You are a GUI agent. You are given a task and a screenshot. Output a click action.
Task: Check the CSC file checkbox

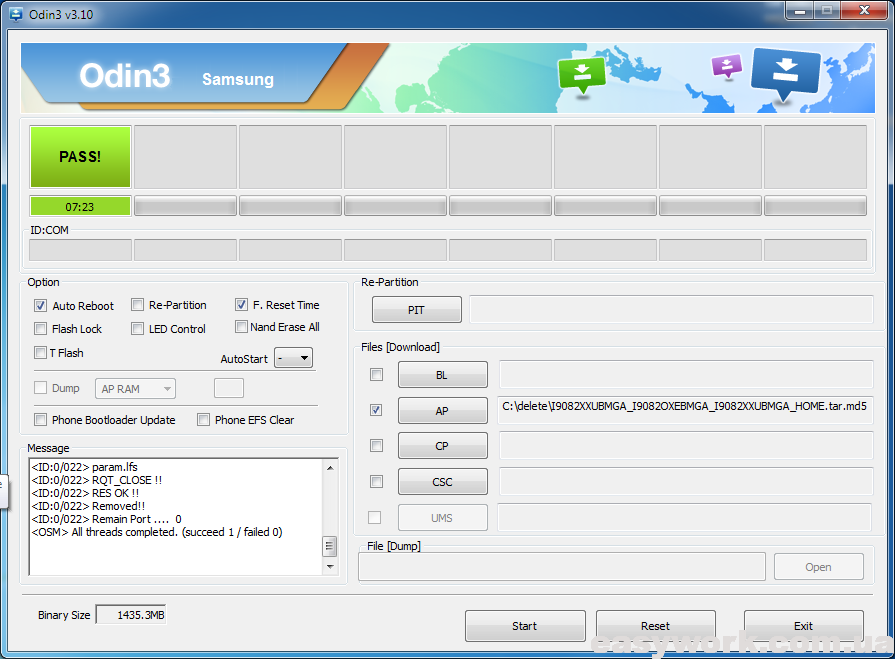pos(376,481)
